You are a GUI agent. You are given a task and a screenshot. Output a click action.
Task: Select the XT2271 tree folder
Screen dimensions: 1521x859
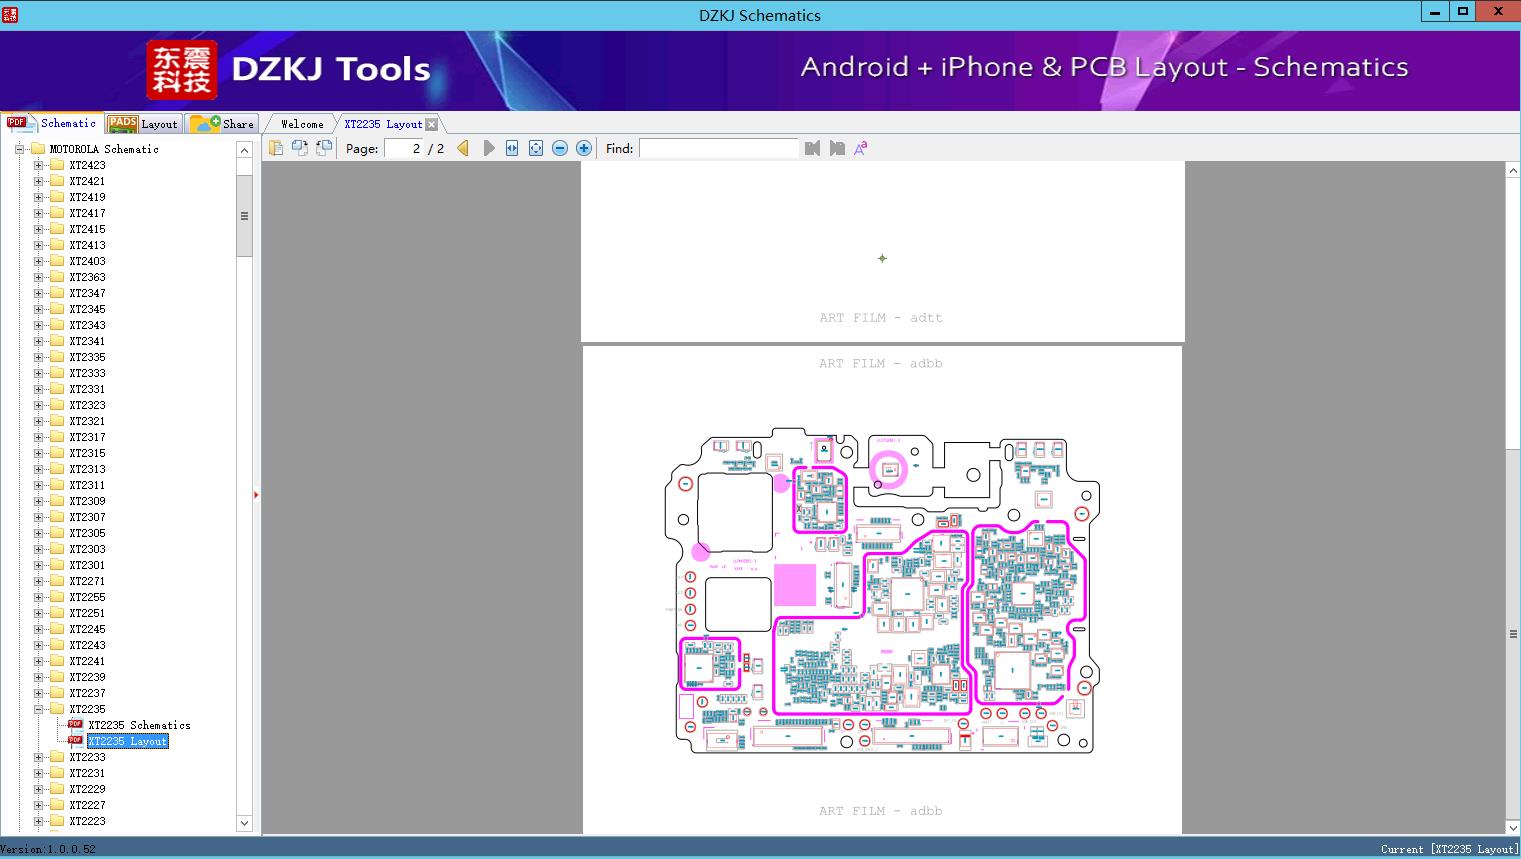point(87,581)
